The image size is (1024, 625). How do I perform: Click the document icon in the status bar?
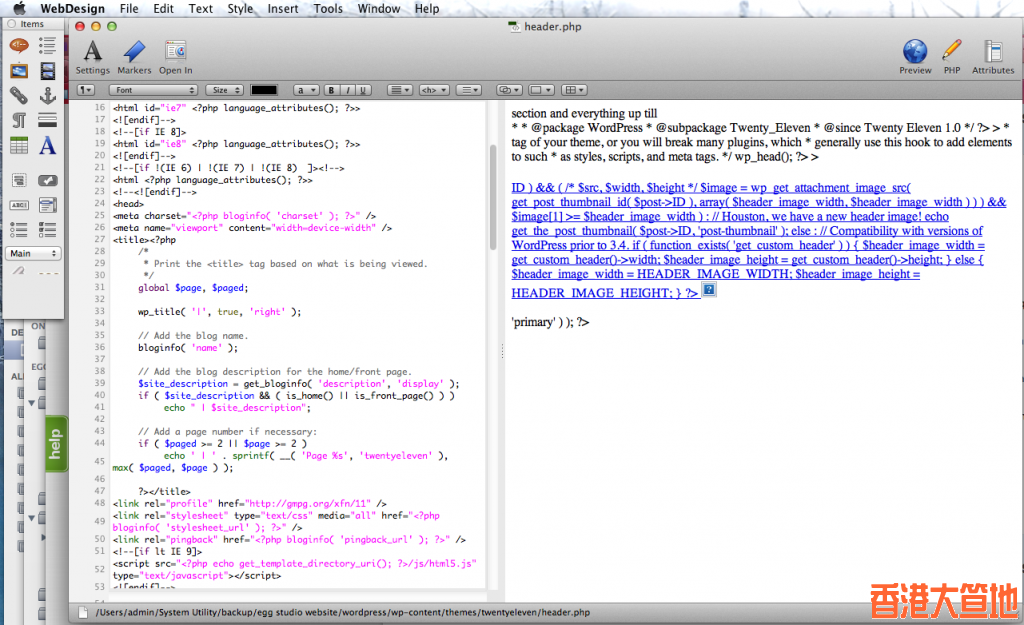83,613
